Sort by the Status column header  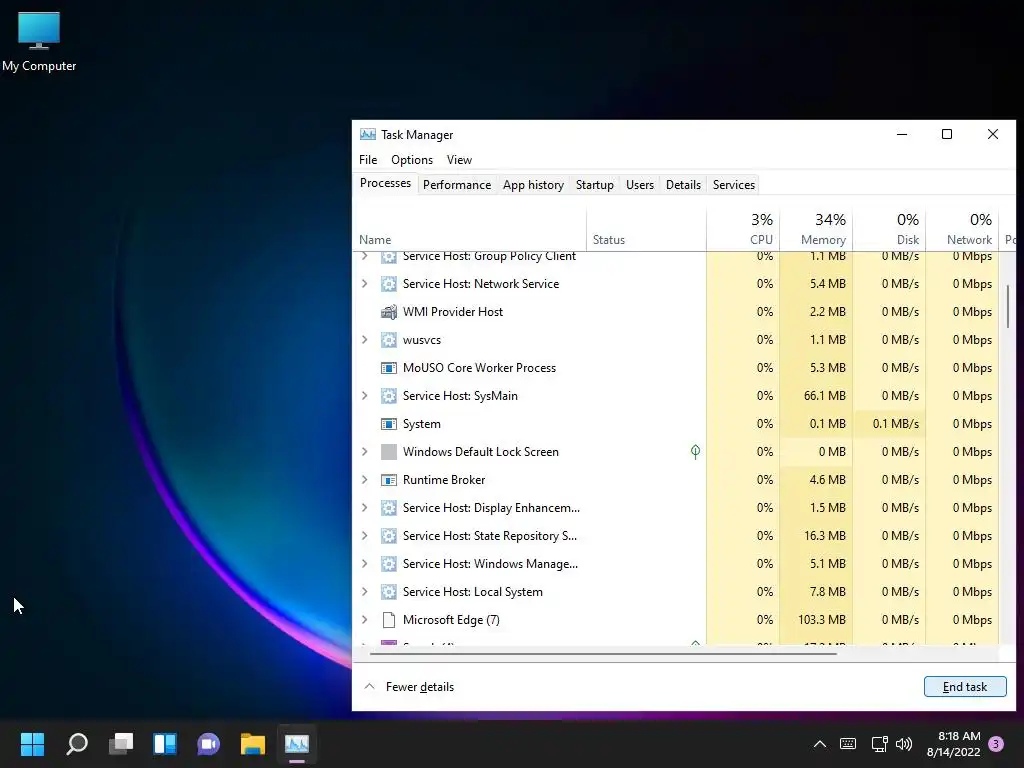[x=647, y=229]
